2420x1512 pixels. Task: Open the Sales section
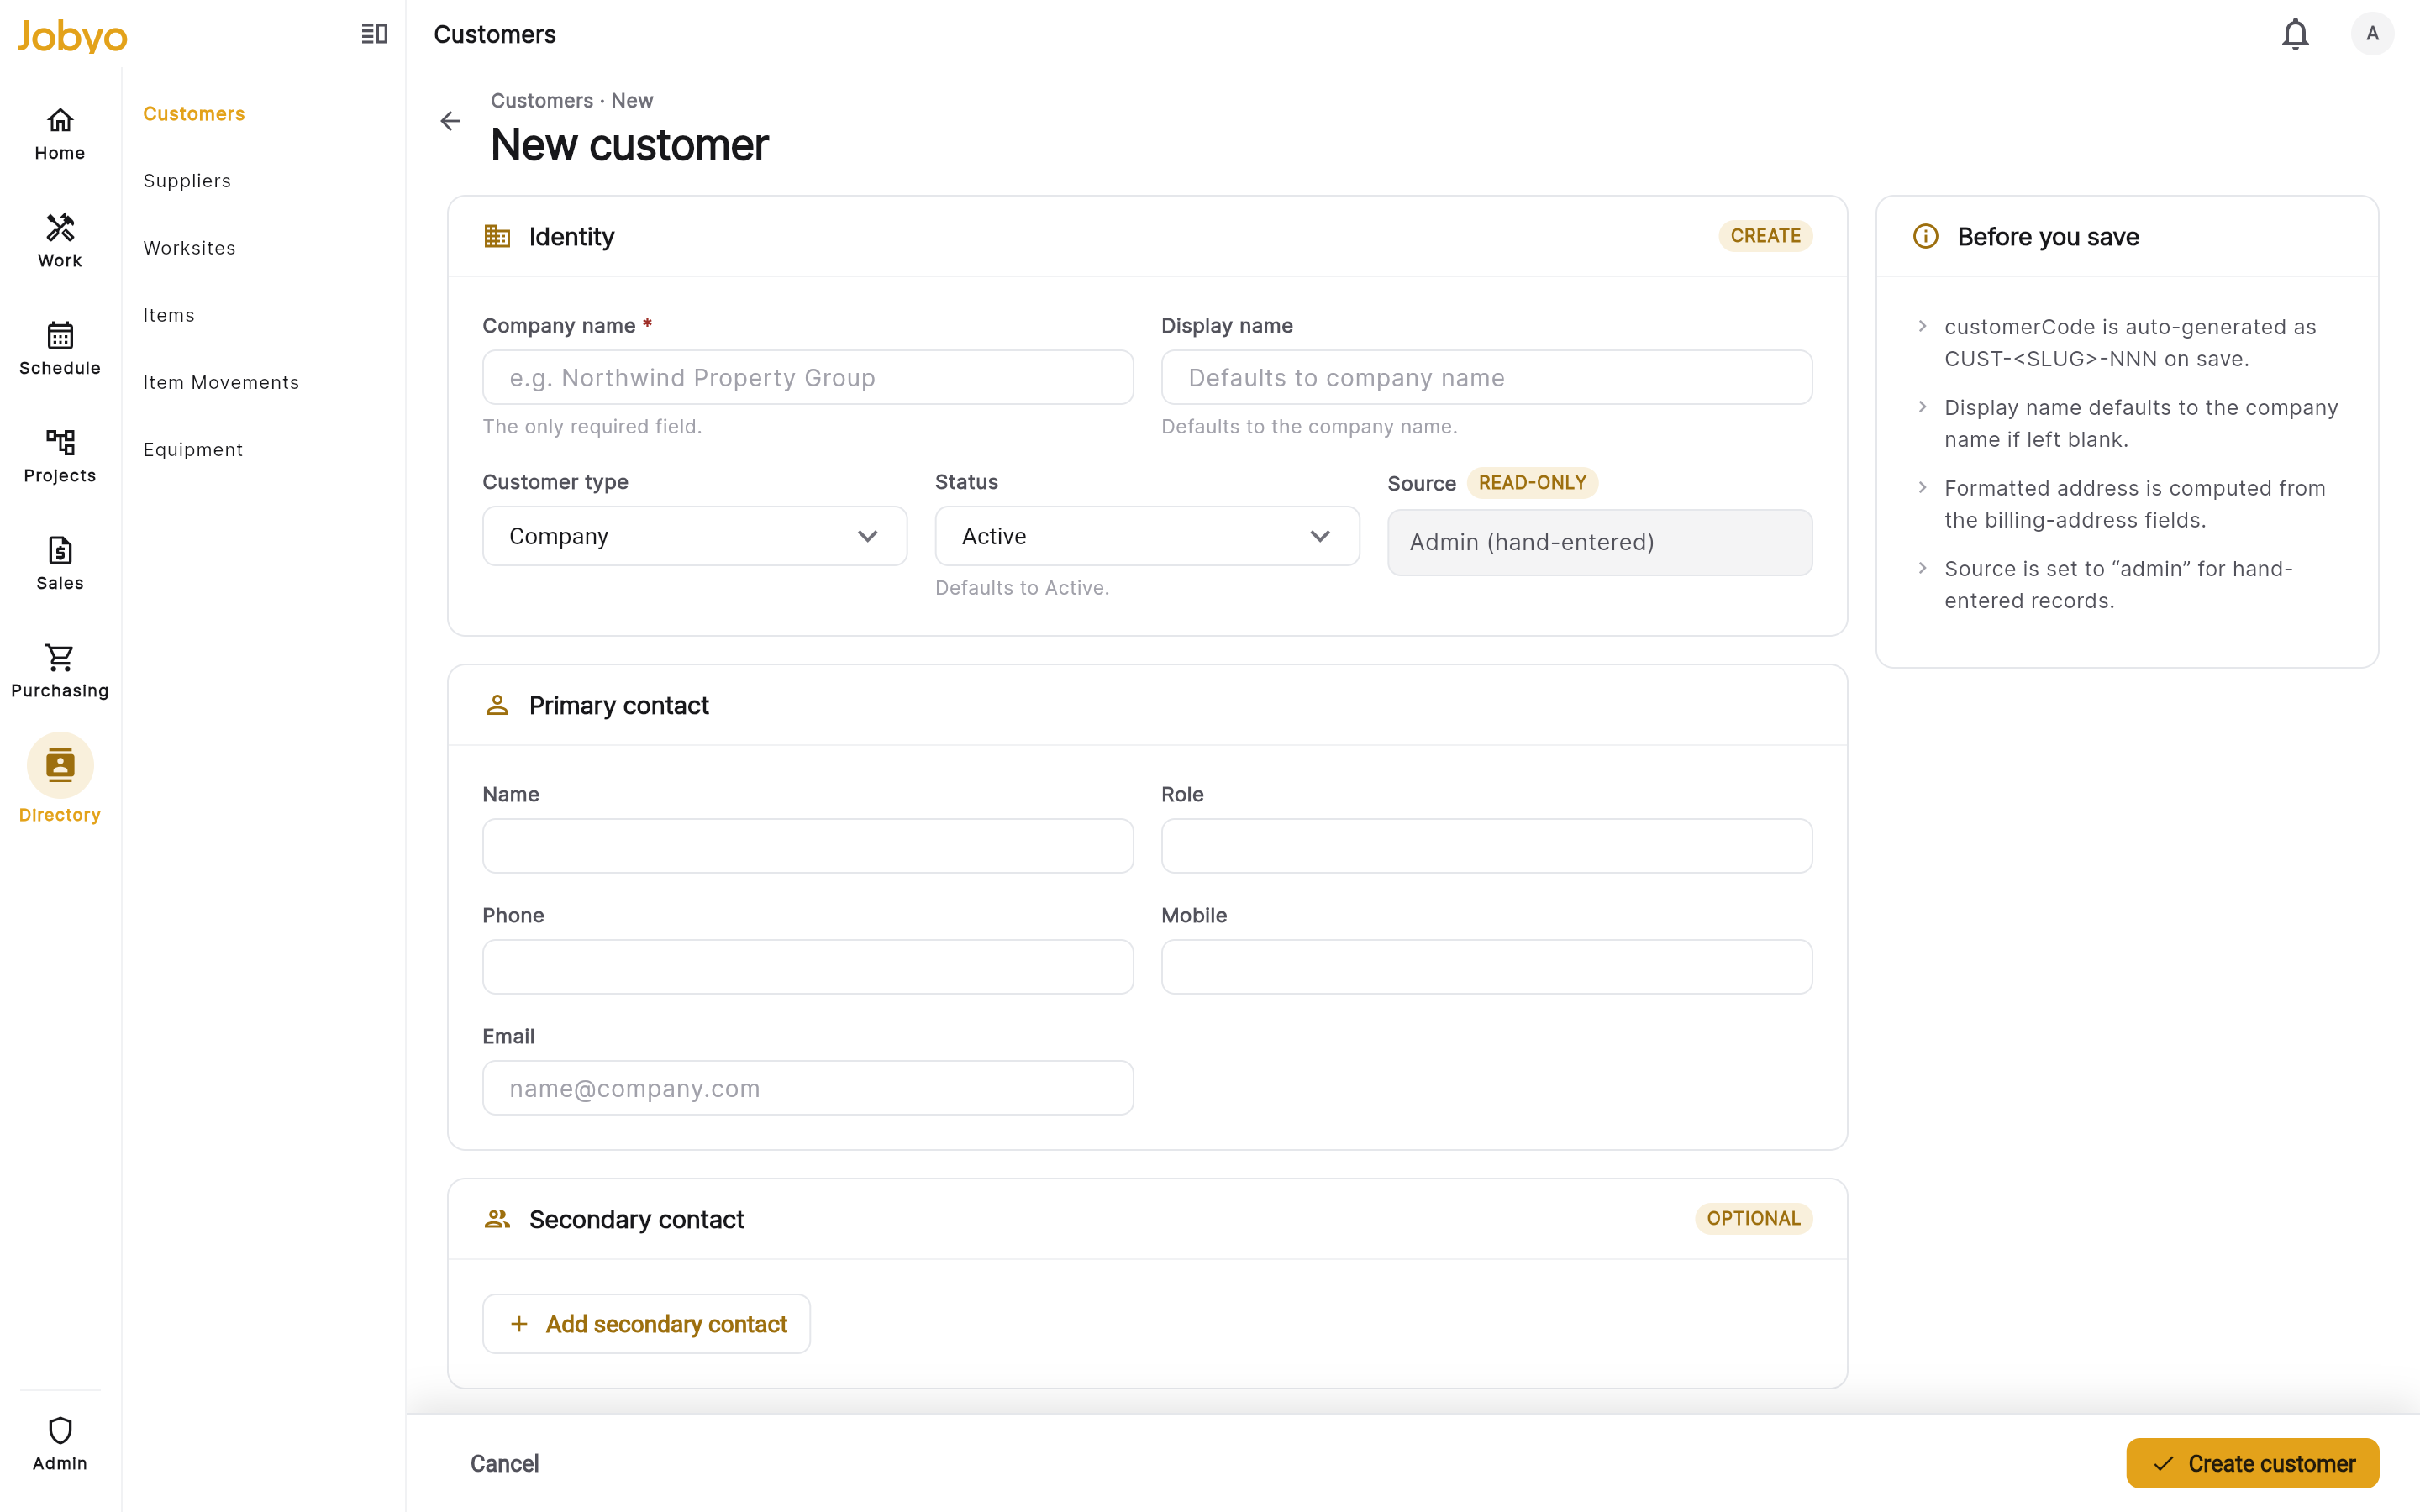click(60, 564)
